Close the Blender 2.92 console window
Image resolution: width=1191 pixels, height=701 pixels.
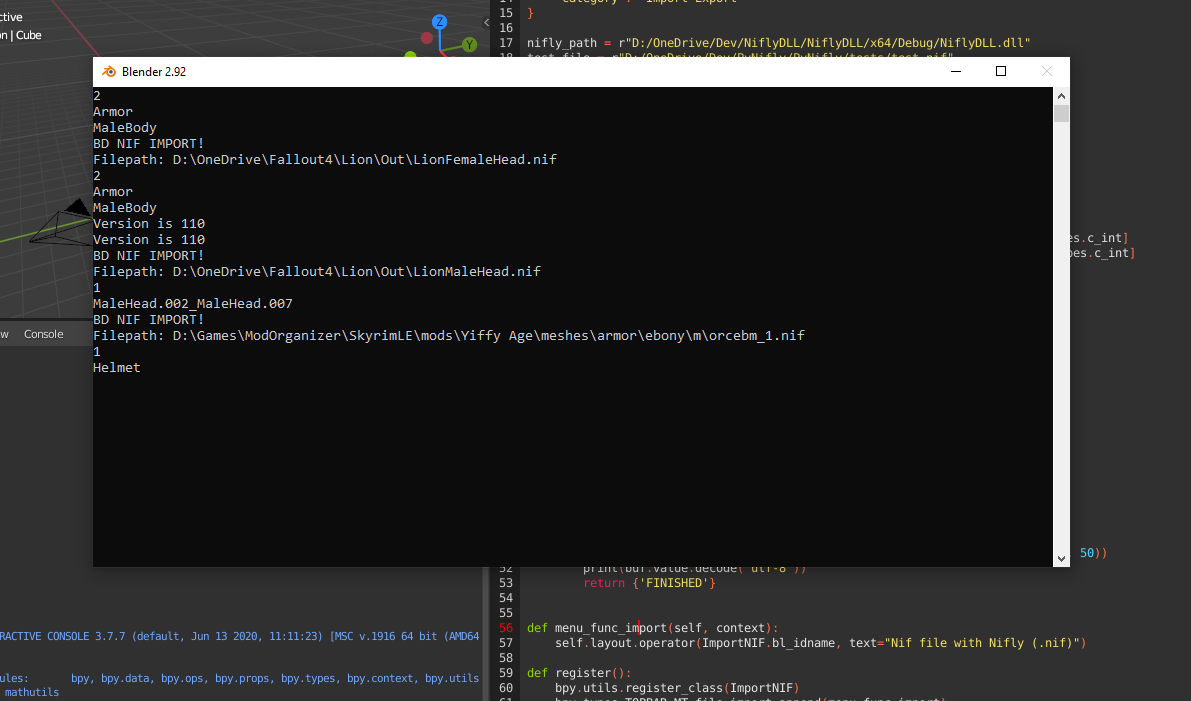tap(1047, 71)
